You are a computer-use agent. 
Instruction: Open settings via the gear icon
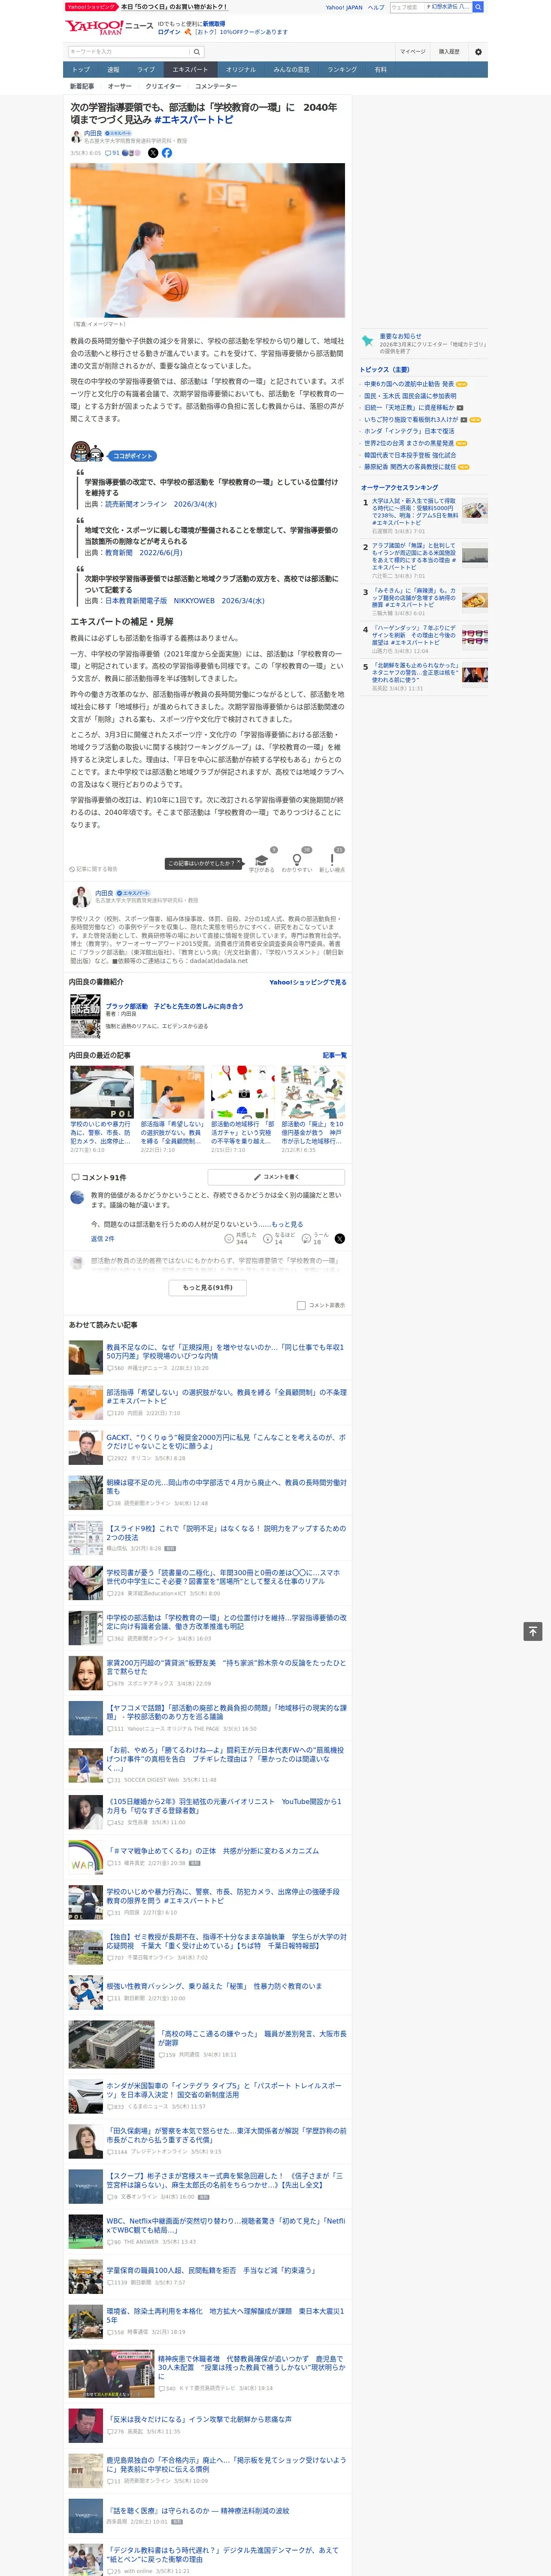pyautogui.click(x=478, y=52)
